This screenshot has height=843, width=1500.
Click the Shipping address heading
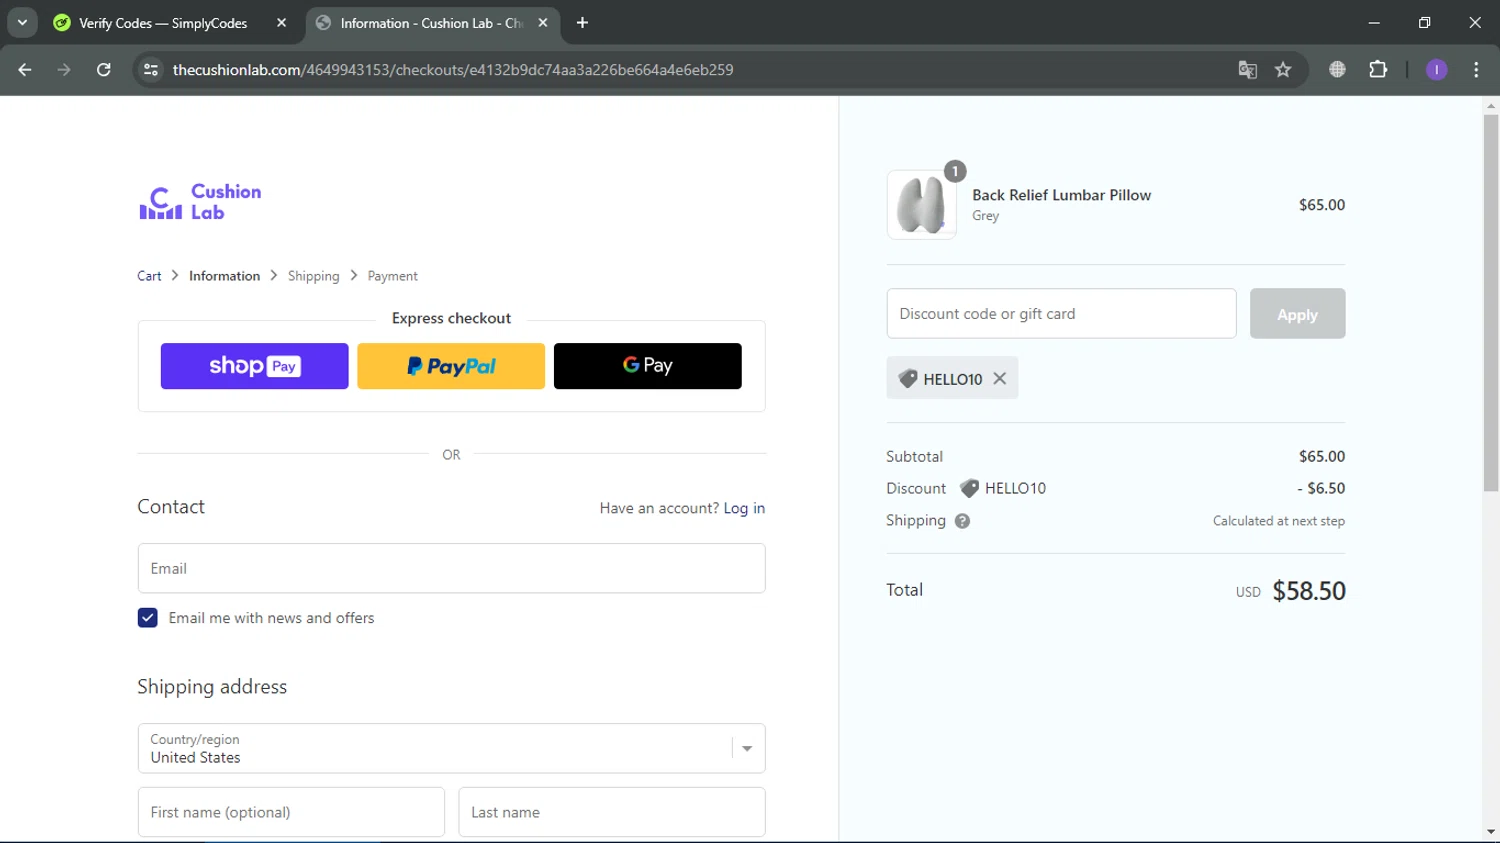(212, 687)
